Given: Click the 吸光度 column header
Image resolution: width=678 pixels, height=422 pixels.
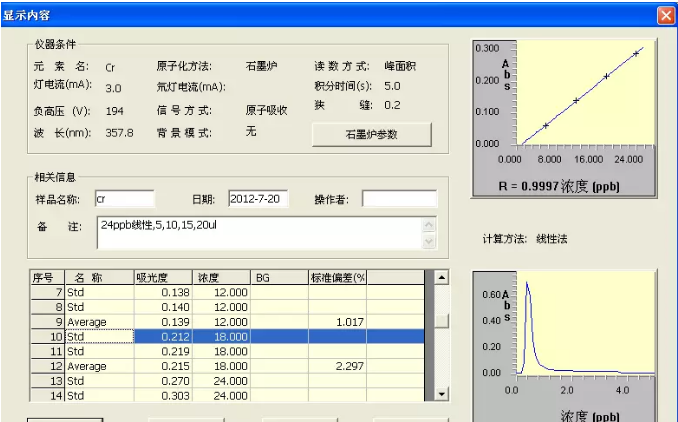Looking at the screenshot, I should [164, 277].
